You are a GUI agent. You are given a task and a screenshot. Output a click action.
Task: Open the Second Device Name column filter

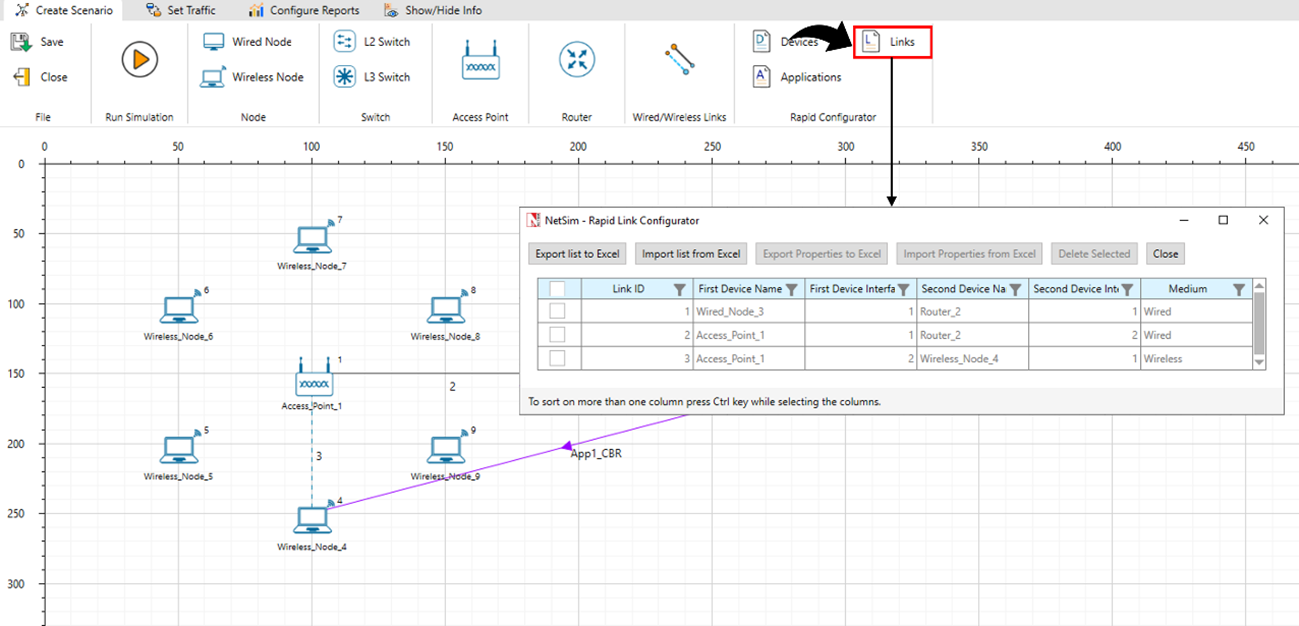1015,289
